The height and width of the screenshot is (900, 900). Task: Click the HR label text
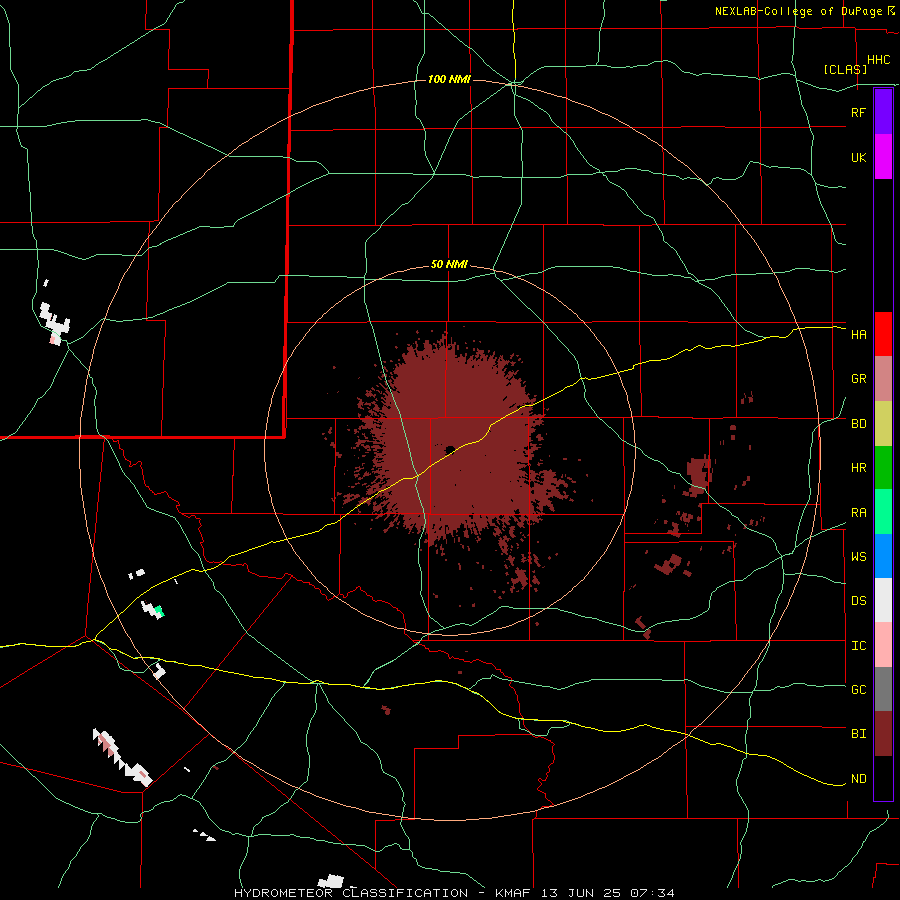click(858, 468)
